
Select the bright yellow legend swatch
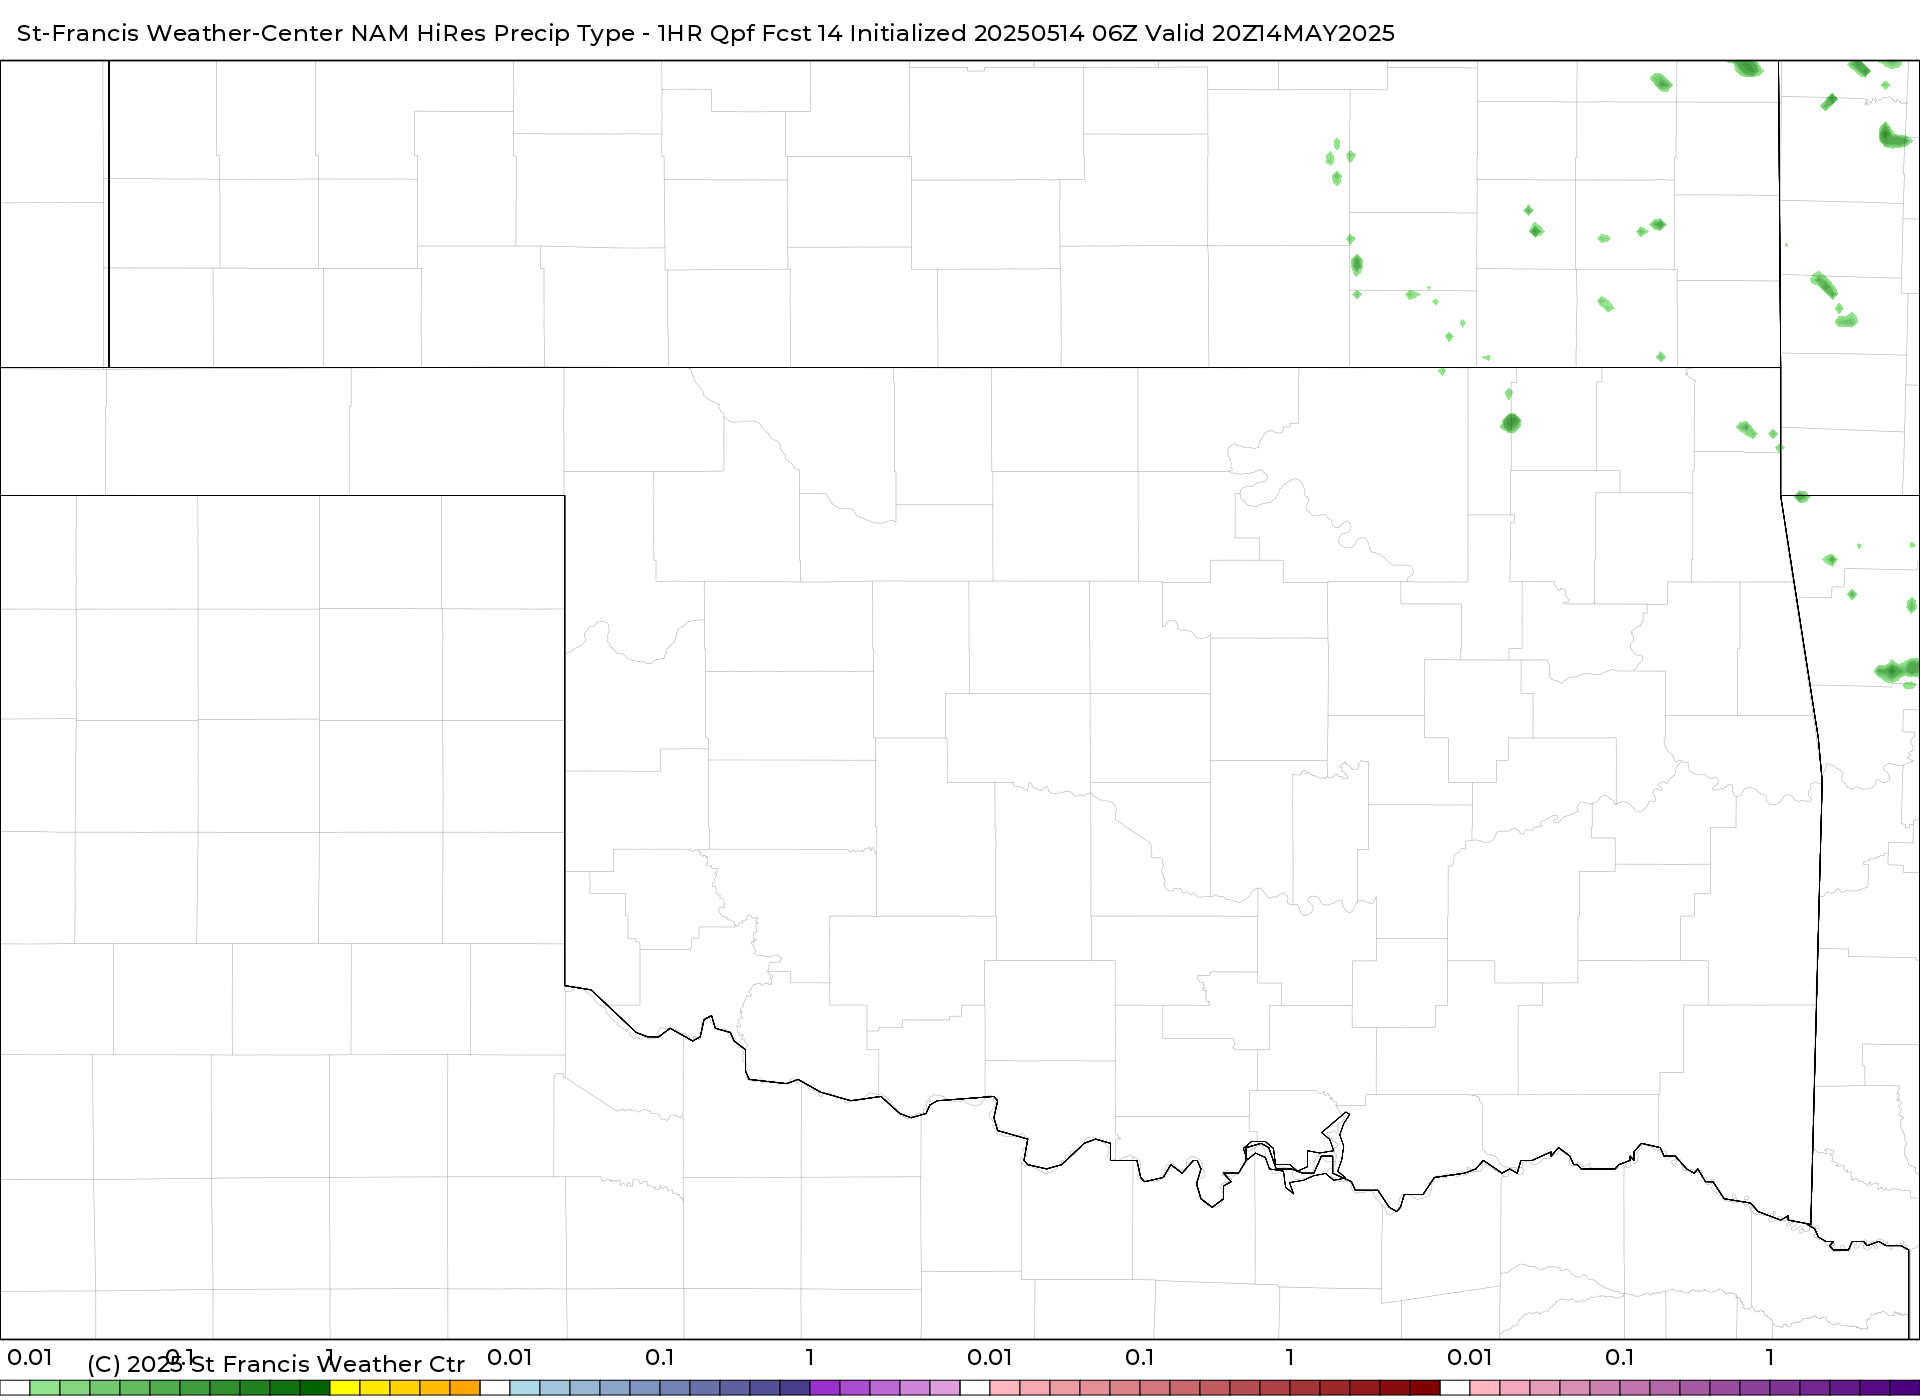[345, 1388]
